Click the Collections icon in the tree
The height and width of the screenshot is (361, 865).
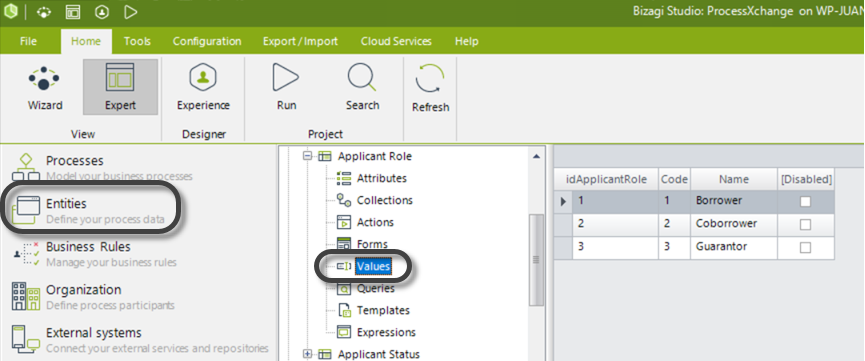344,200
